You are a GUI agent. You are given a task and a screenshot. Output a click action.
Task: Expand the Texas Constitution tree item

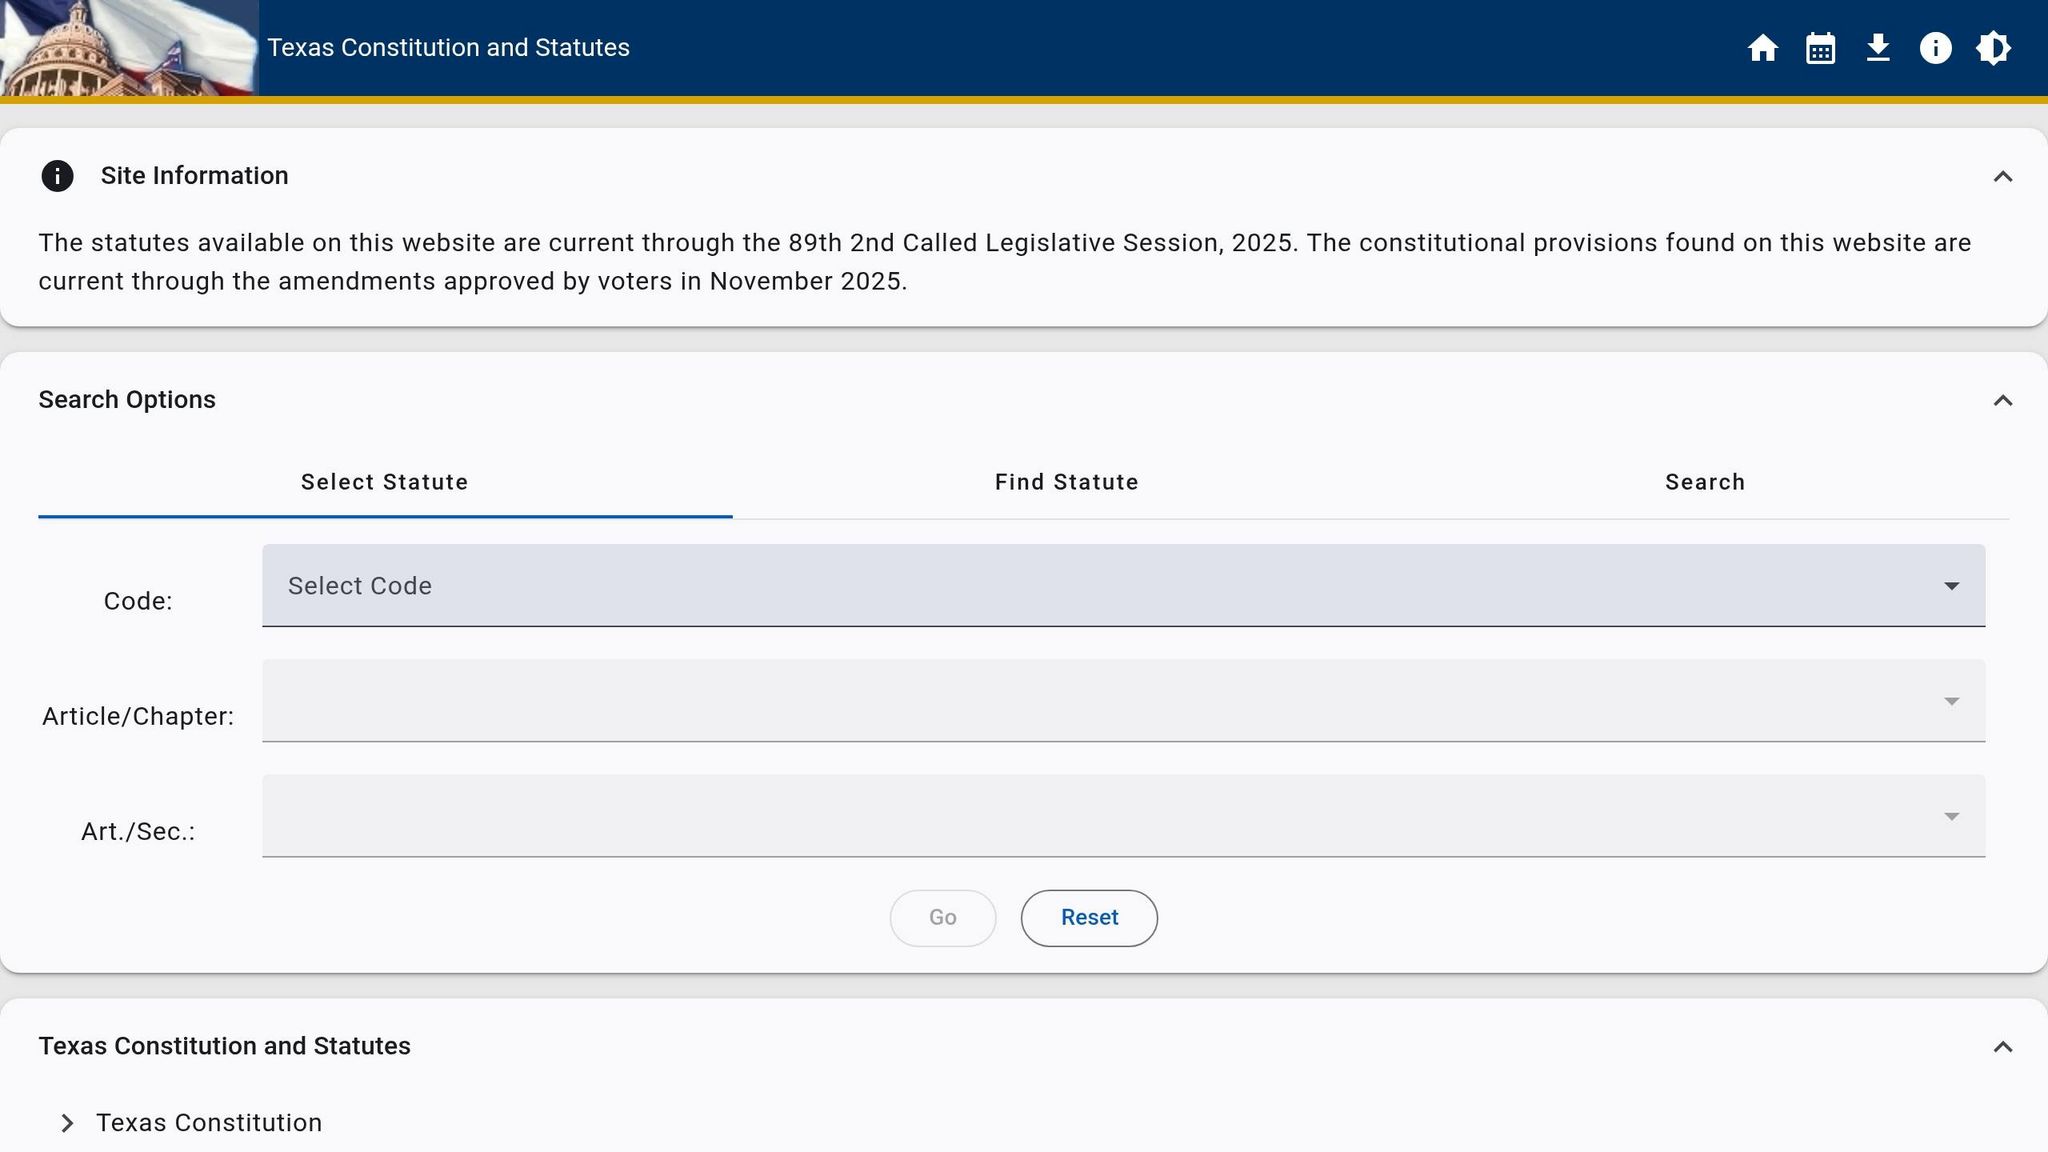(x=67, y=1123)
